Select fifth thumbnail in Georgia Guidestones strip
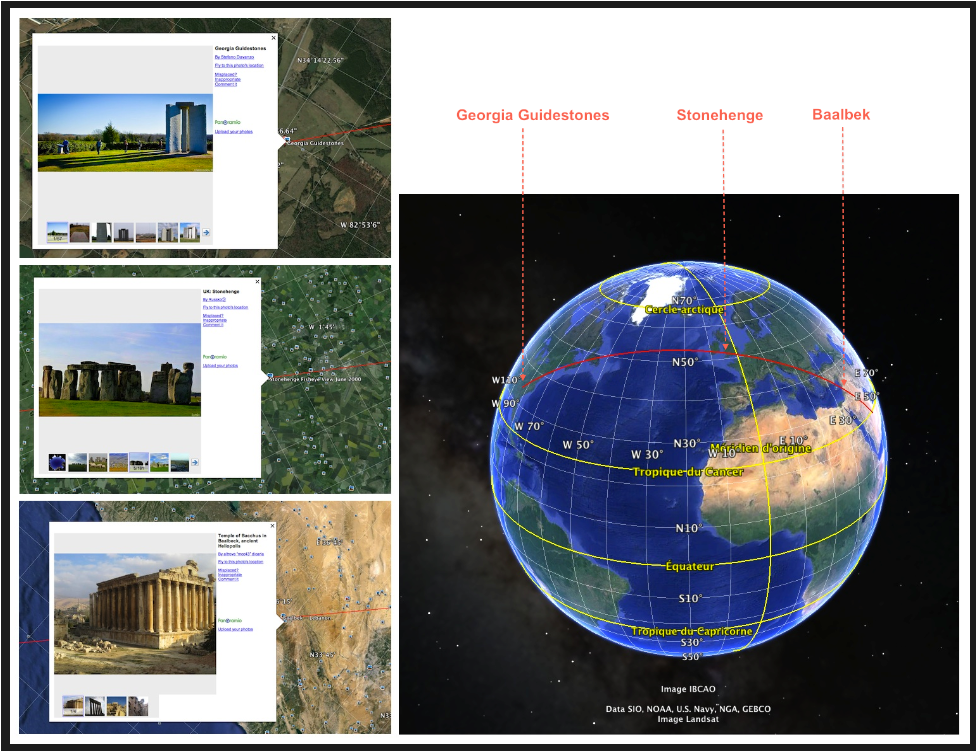The width and height of the screenshot is (977, 752). coord(146,232)
